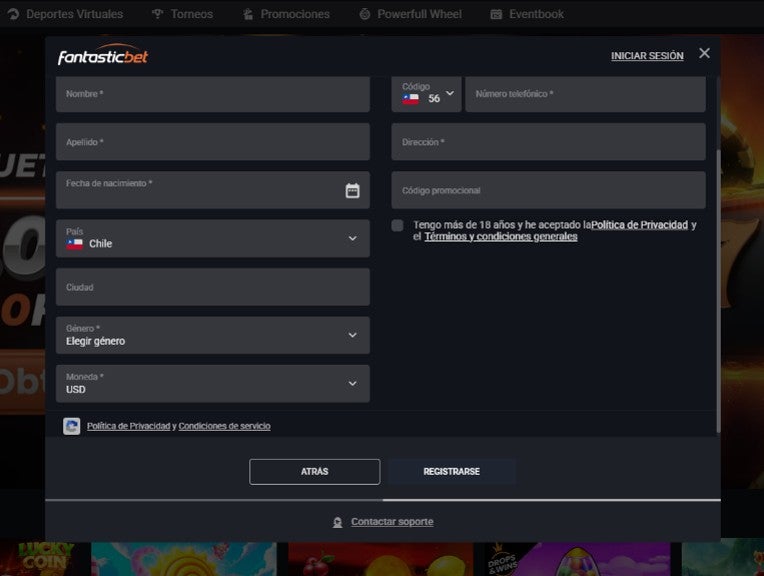Open Política de Privacidad link beside checkbox
Image resolution: width=764 pixels, height=576 pixels.
pos(639,225)
